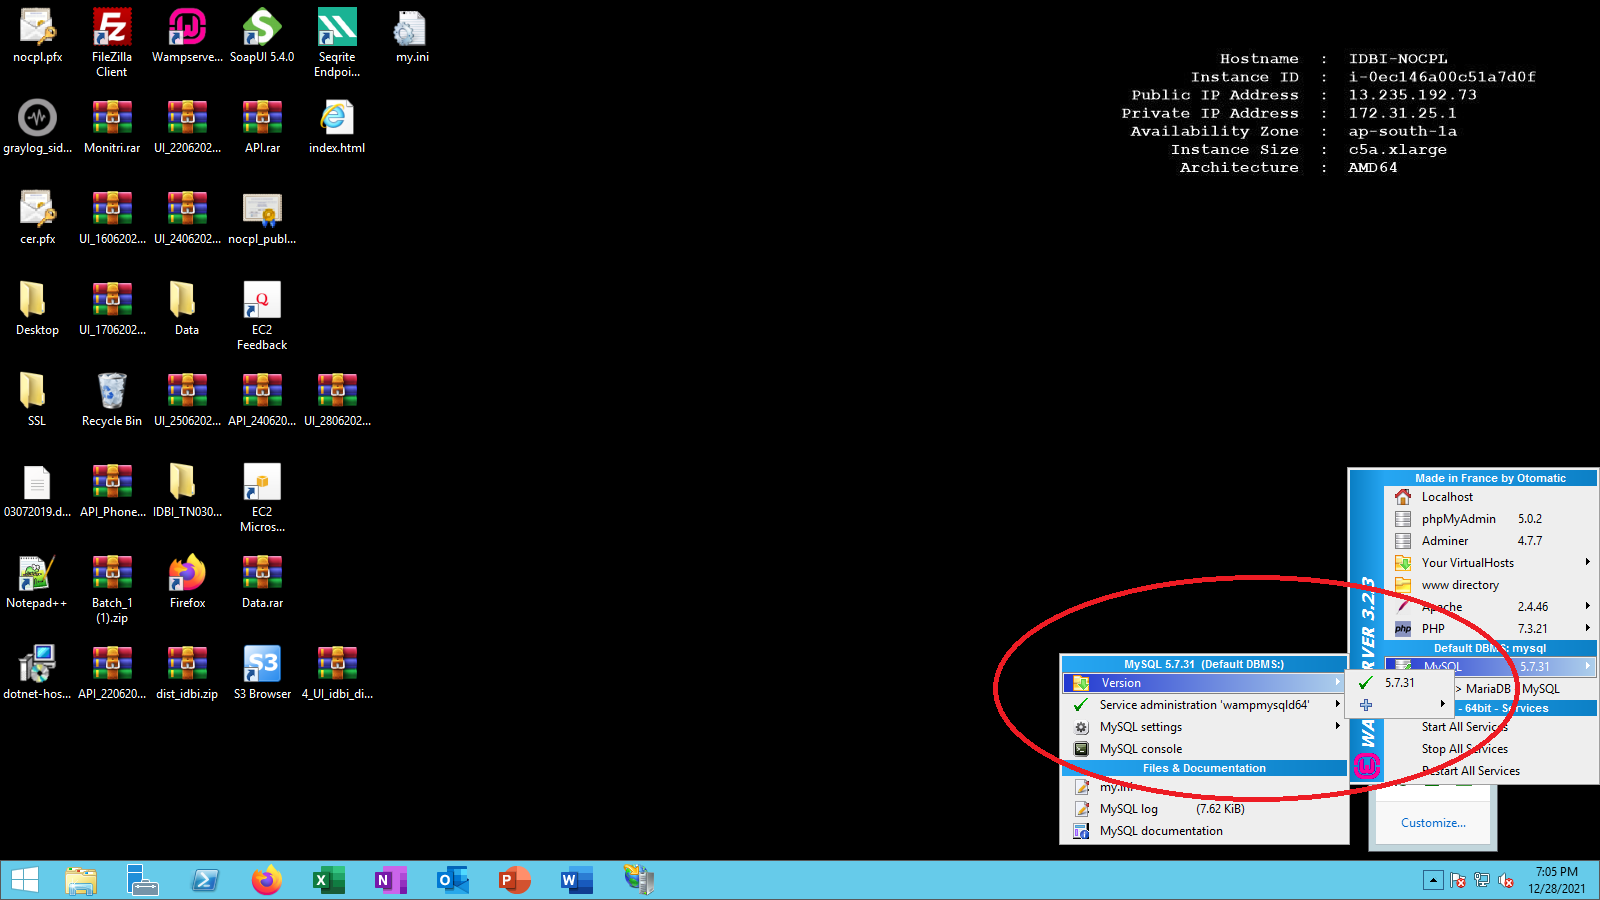
Task: Open File Explorer from the taskbar
Action: click(81, 880)
